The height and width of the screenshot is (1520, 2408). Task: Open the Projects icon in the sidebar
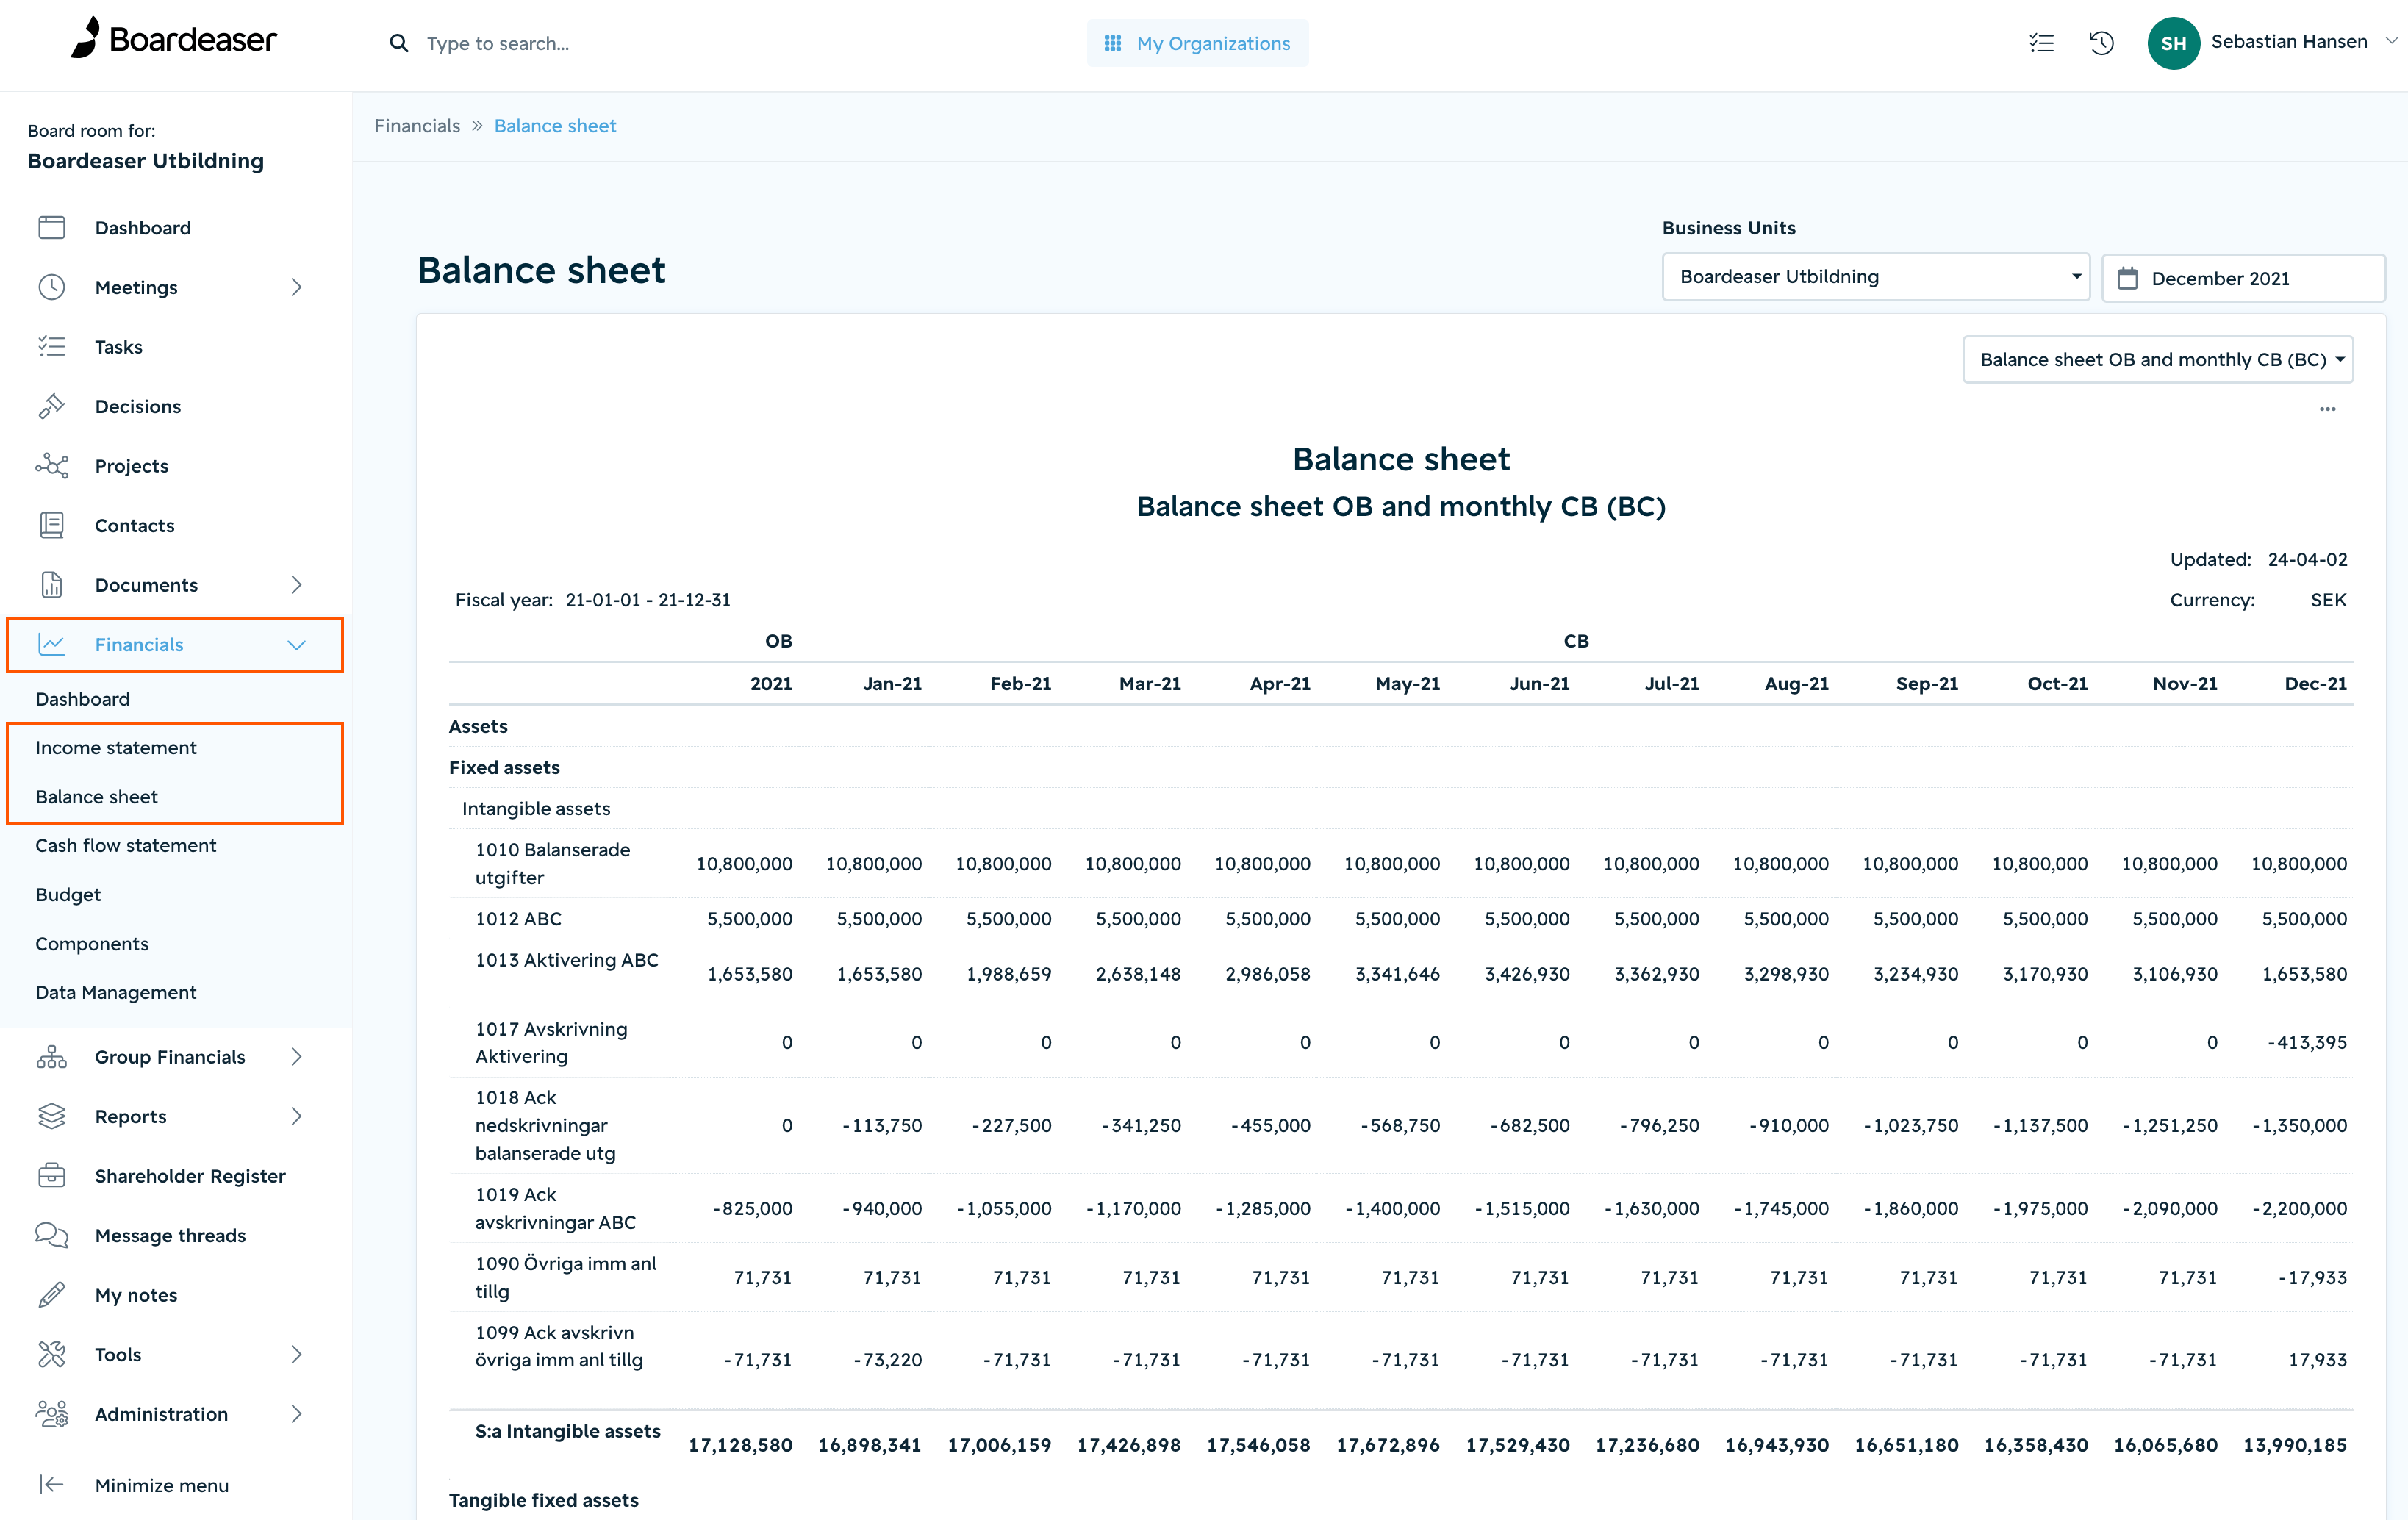coord(52,465)
